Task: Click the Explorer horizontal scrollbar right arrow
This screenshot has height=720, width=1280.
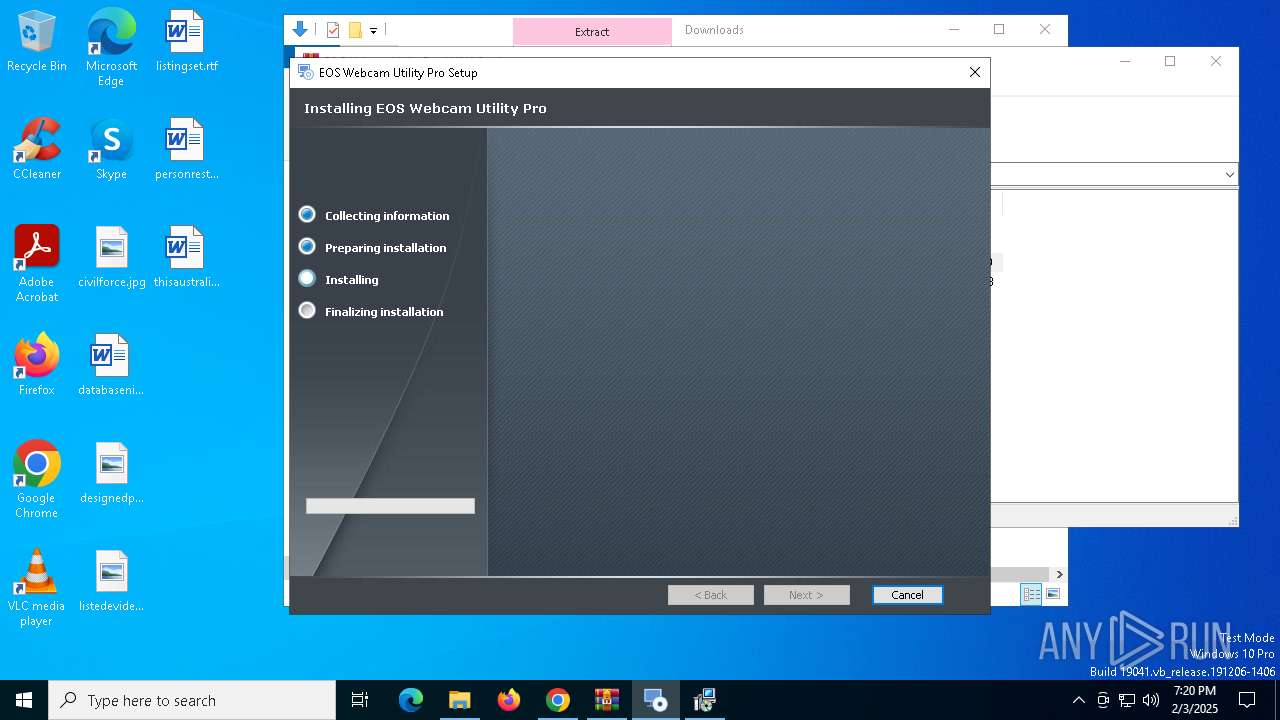Action: pyautogui.click(x=1059, y=574)
